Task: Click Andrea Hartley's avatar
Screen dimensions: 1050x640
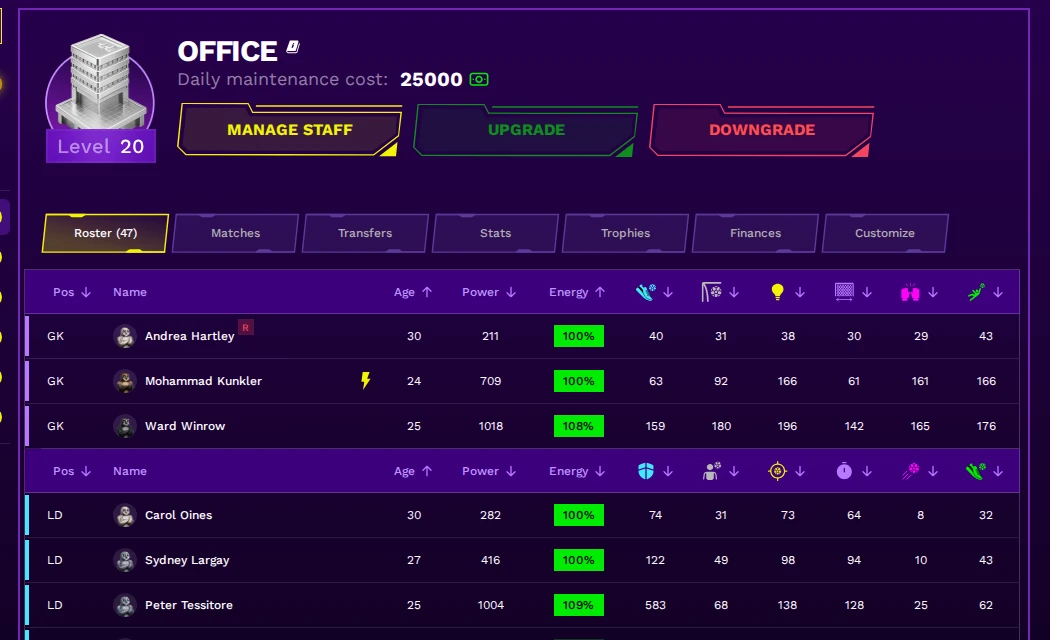Action: 125,336
